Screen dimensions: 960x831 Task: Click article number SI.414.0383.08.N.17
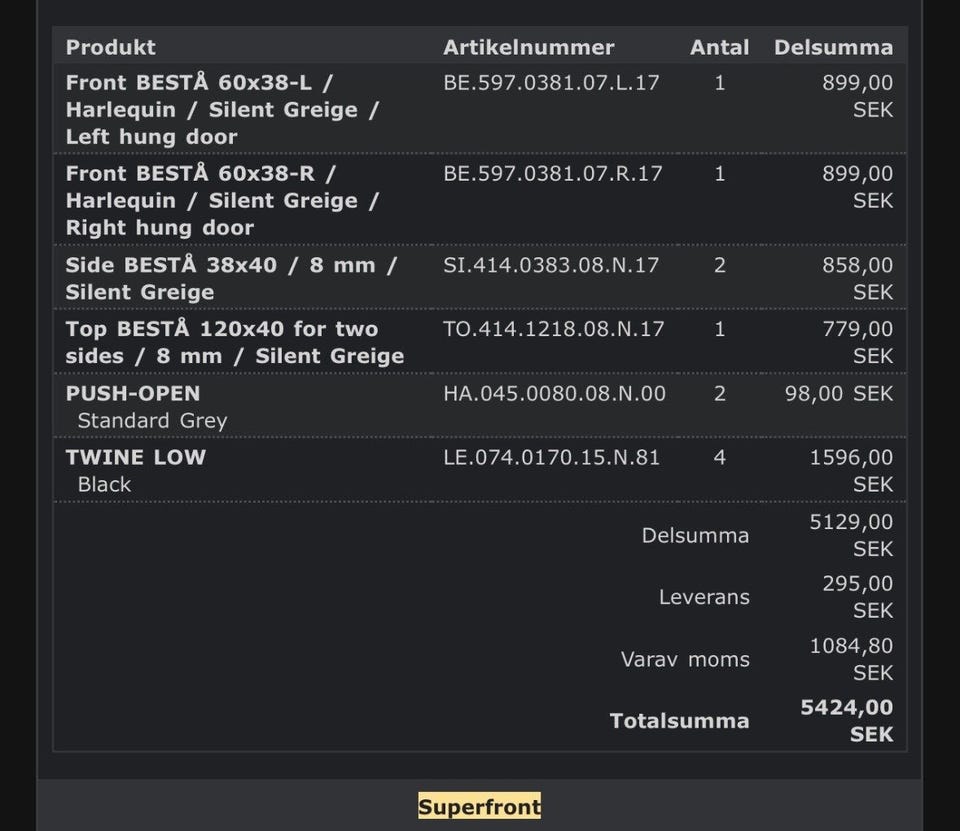click(x=551, y=265)
